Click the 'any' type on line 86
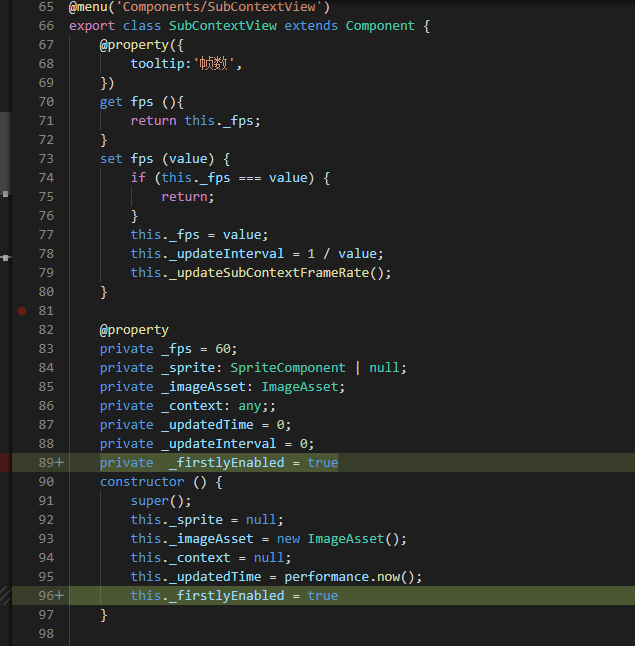Viewport: 635px width, 646px height. [x=249, y=406]
